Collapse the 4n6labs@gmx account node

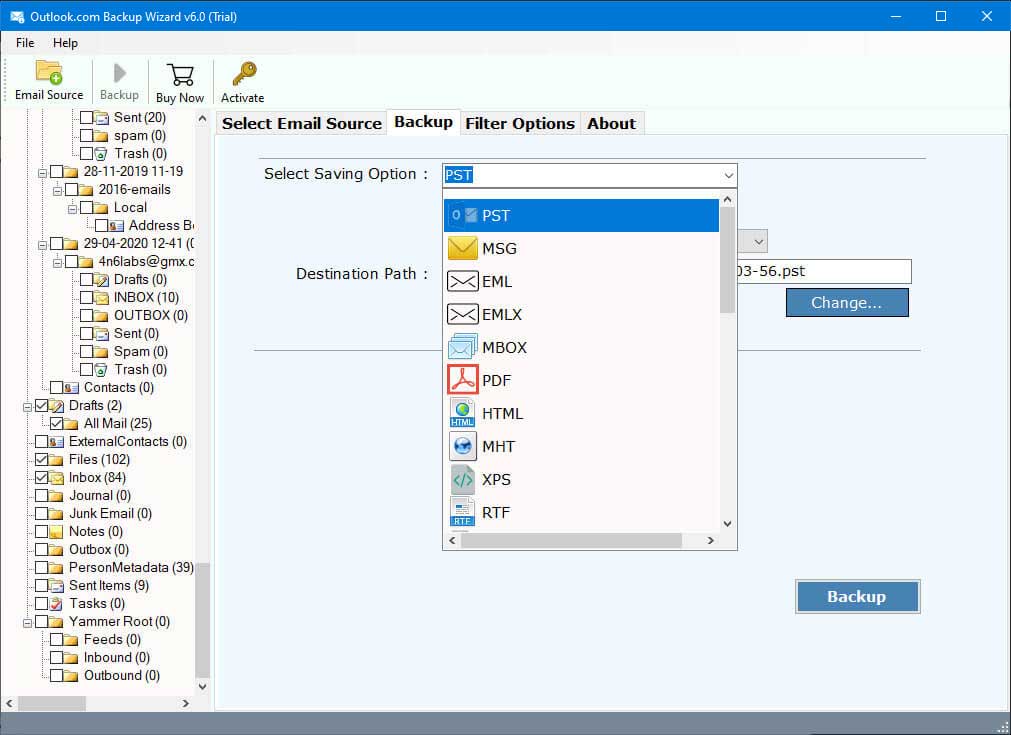click(57, 263)
